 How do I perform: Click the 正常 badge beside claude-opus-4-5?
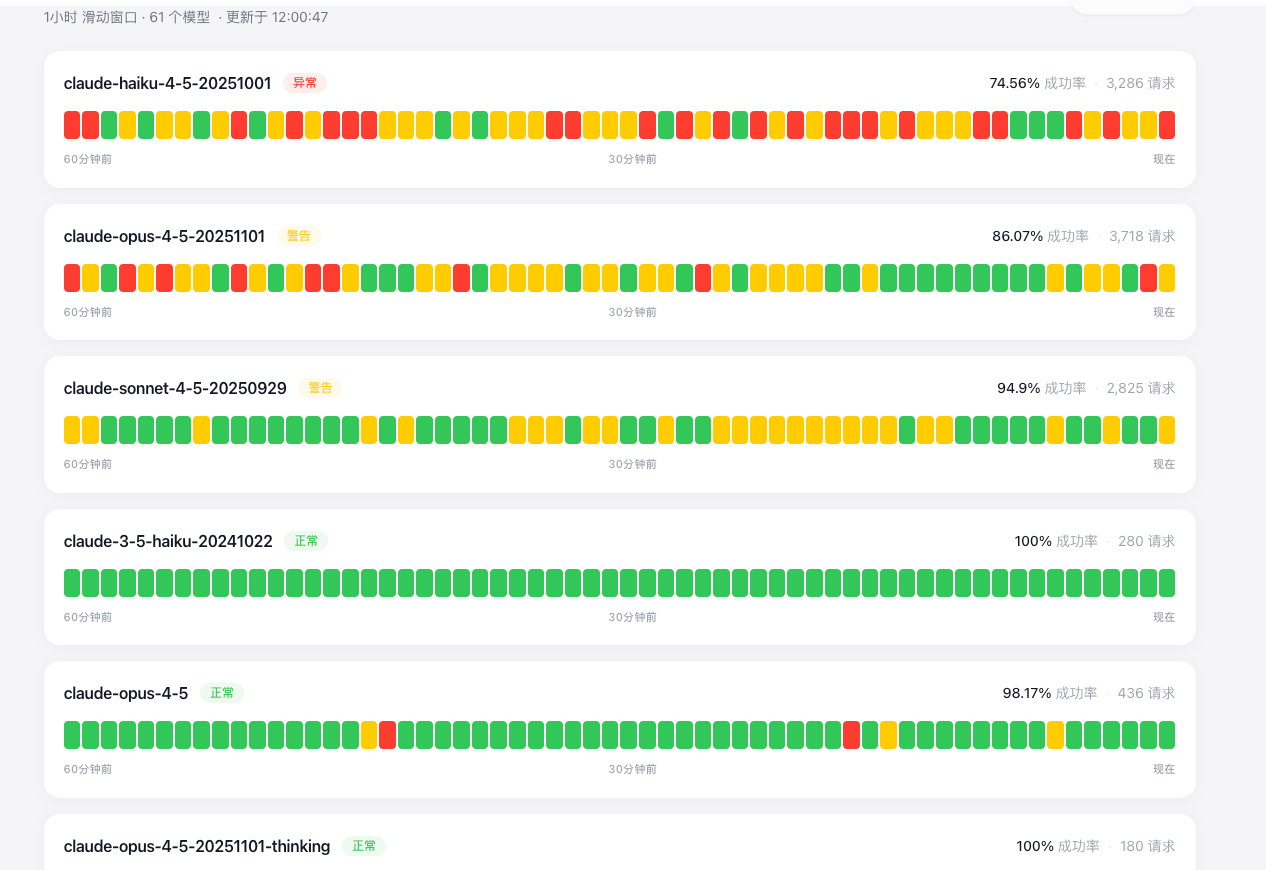click(222, 693)
